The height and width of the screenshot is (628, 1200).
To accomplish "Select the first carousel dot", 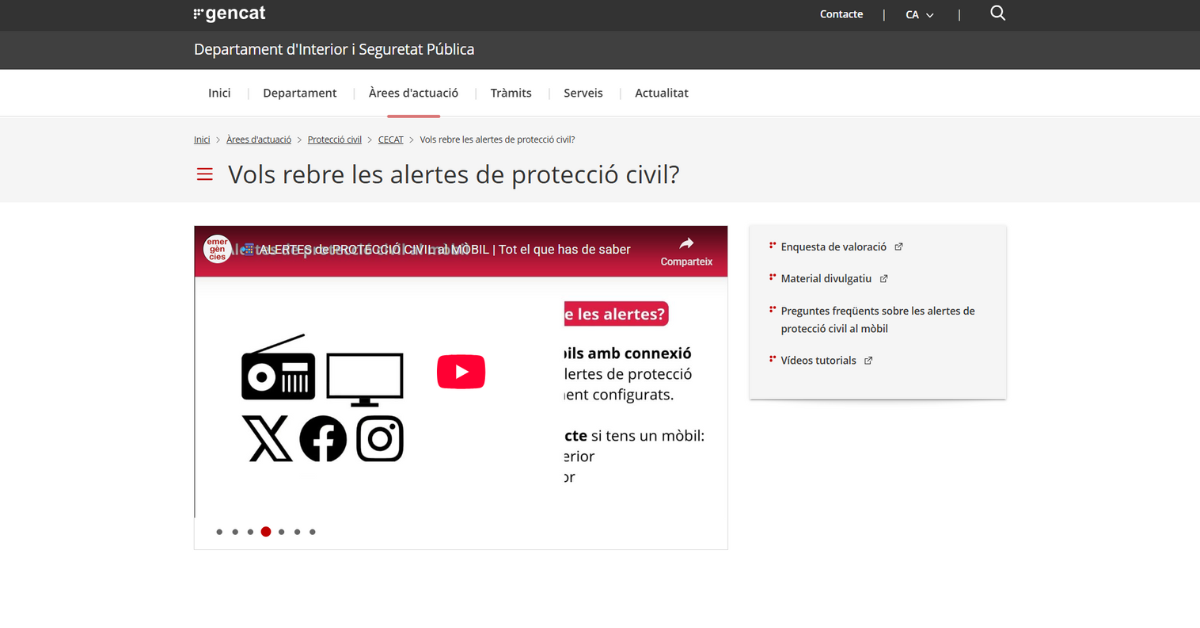I will 219,532.
